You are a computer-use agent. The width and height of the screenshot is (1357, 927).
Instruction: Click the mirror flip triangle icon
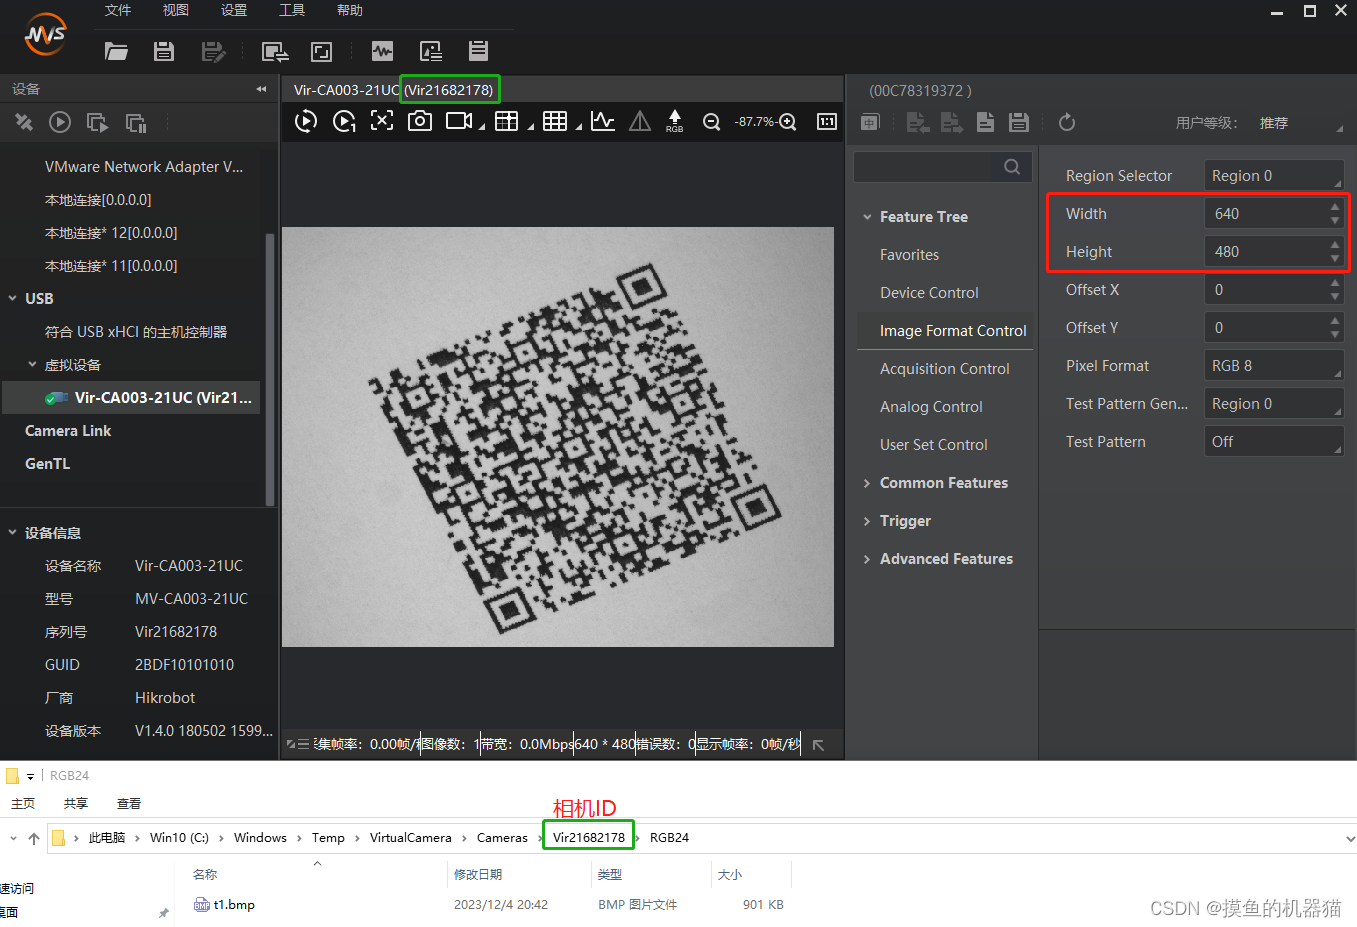(x=640, y=121)
